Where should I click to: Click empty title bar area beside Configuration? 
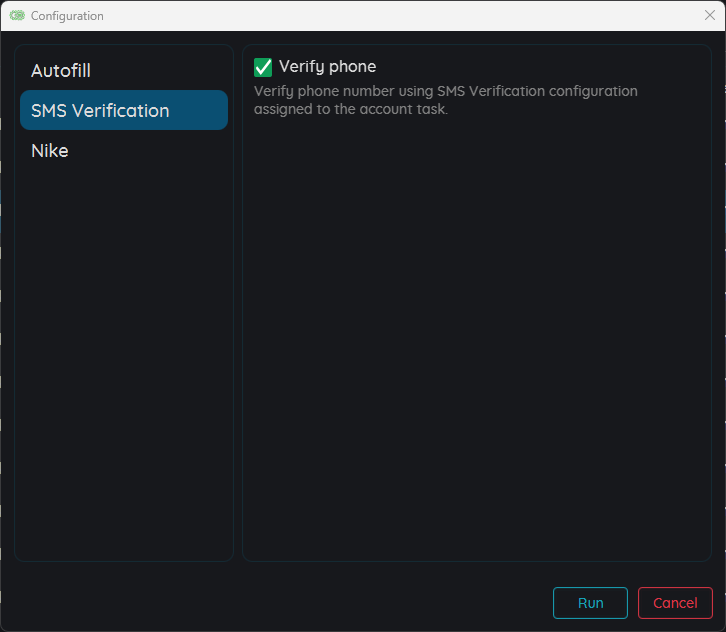click(x=400, y=15)
